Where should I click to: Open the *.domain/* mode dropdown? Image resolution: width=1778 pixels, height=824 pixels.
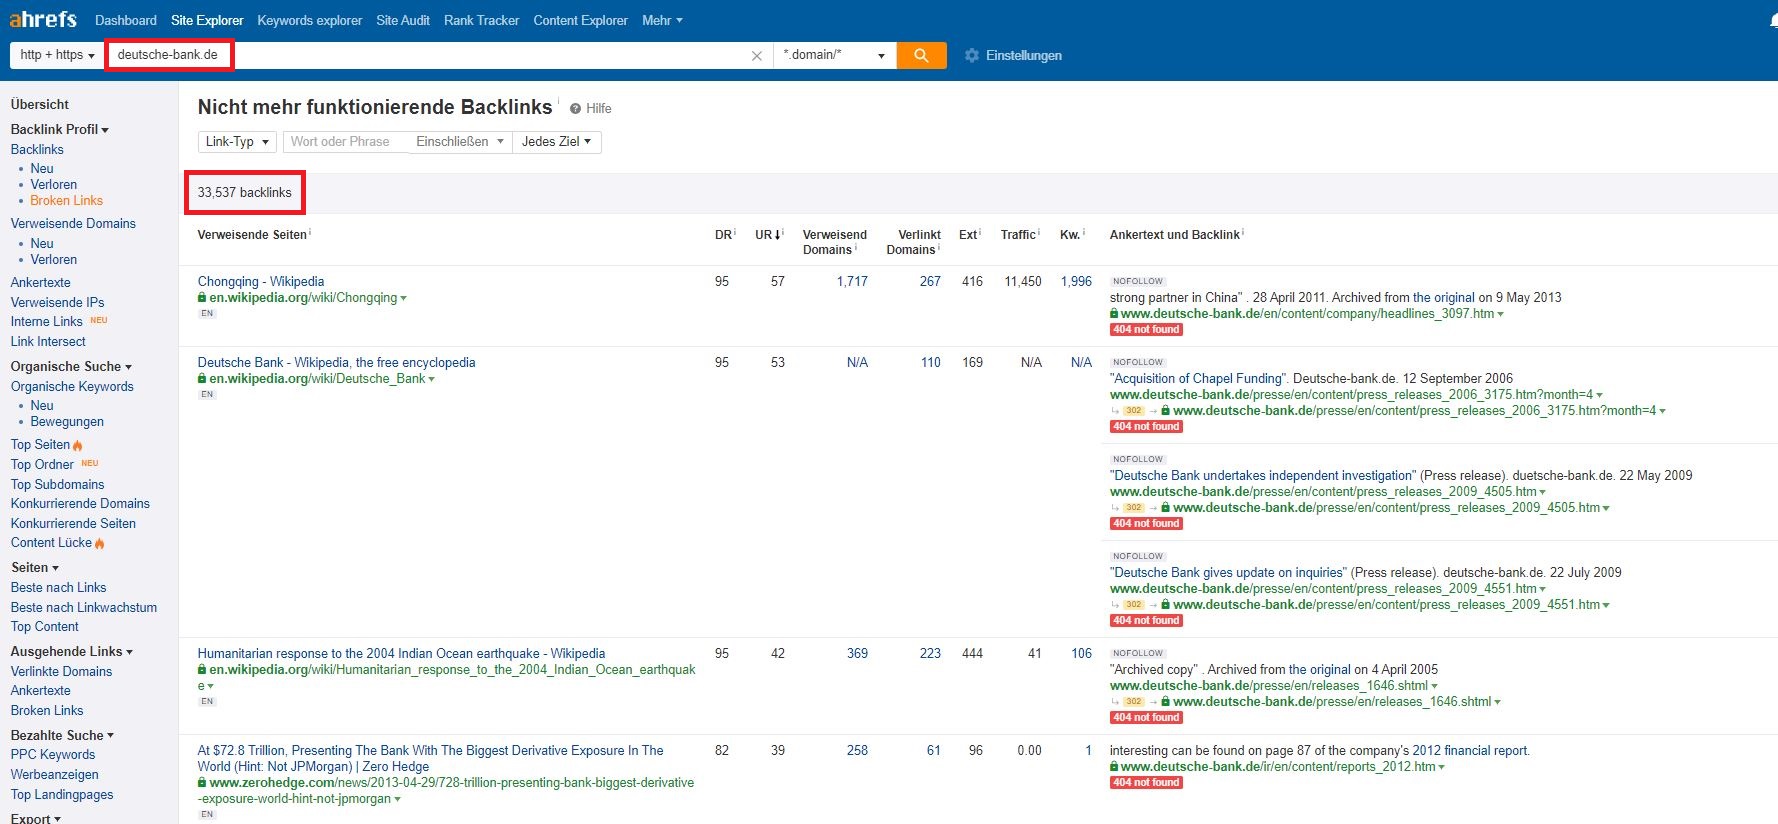pyautogui.click(x=835, y=55)
